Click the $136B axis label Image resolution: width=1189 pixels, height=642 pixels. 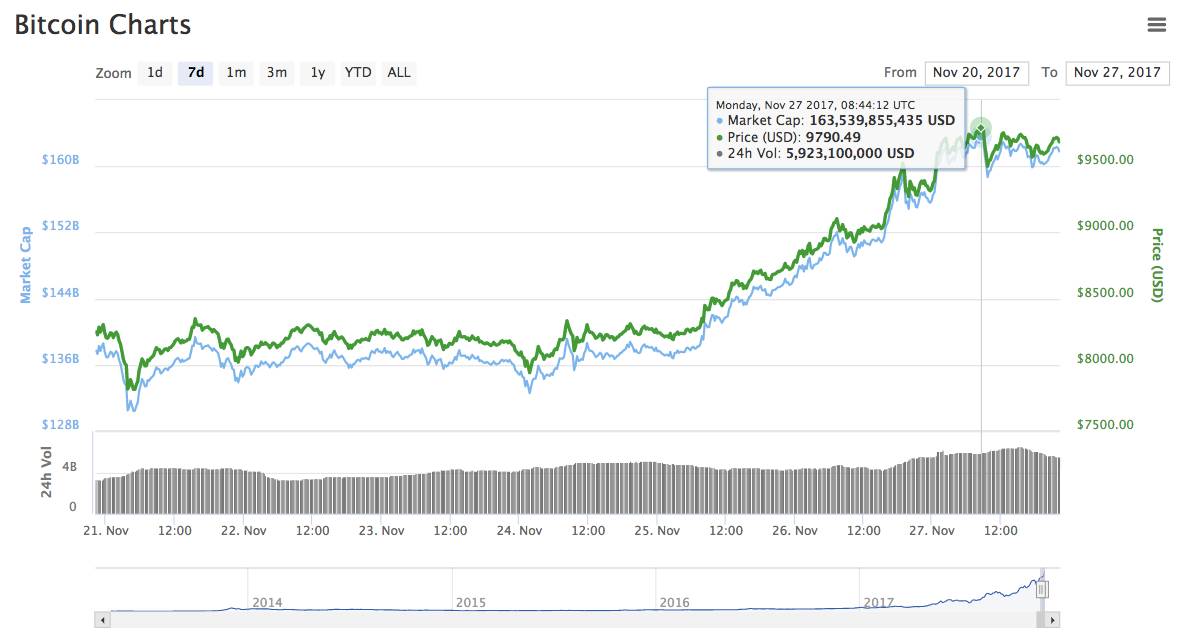tap(61, 359)
